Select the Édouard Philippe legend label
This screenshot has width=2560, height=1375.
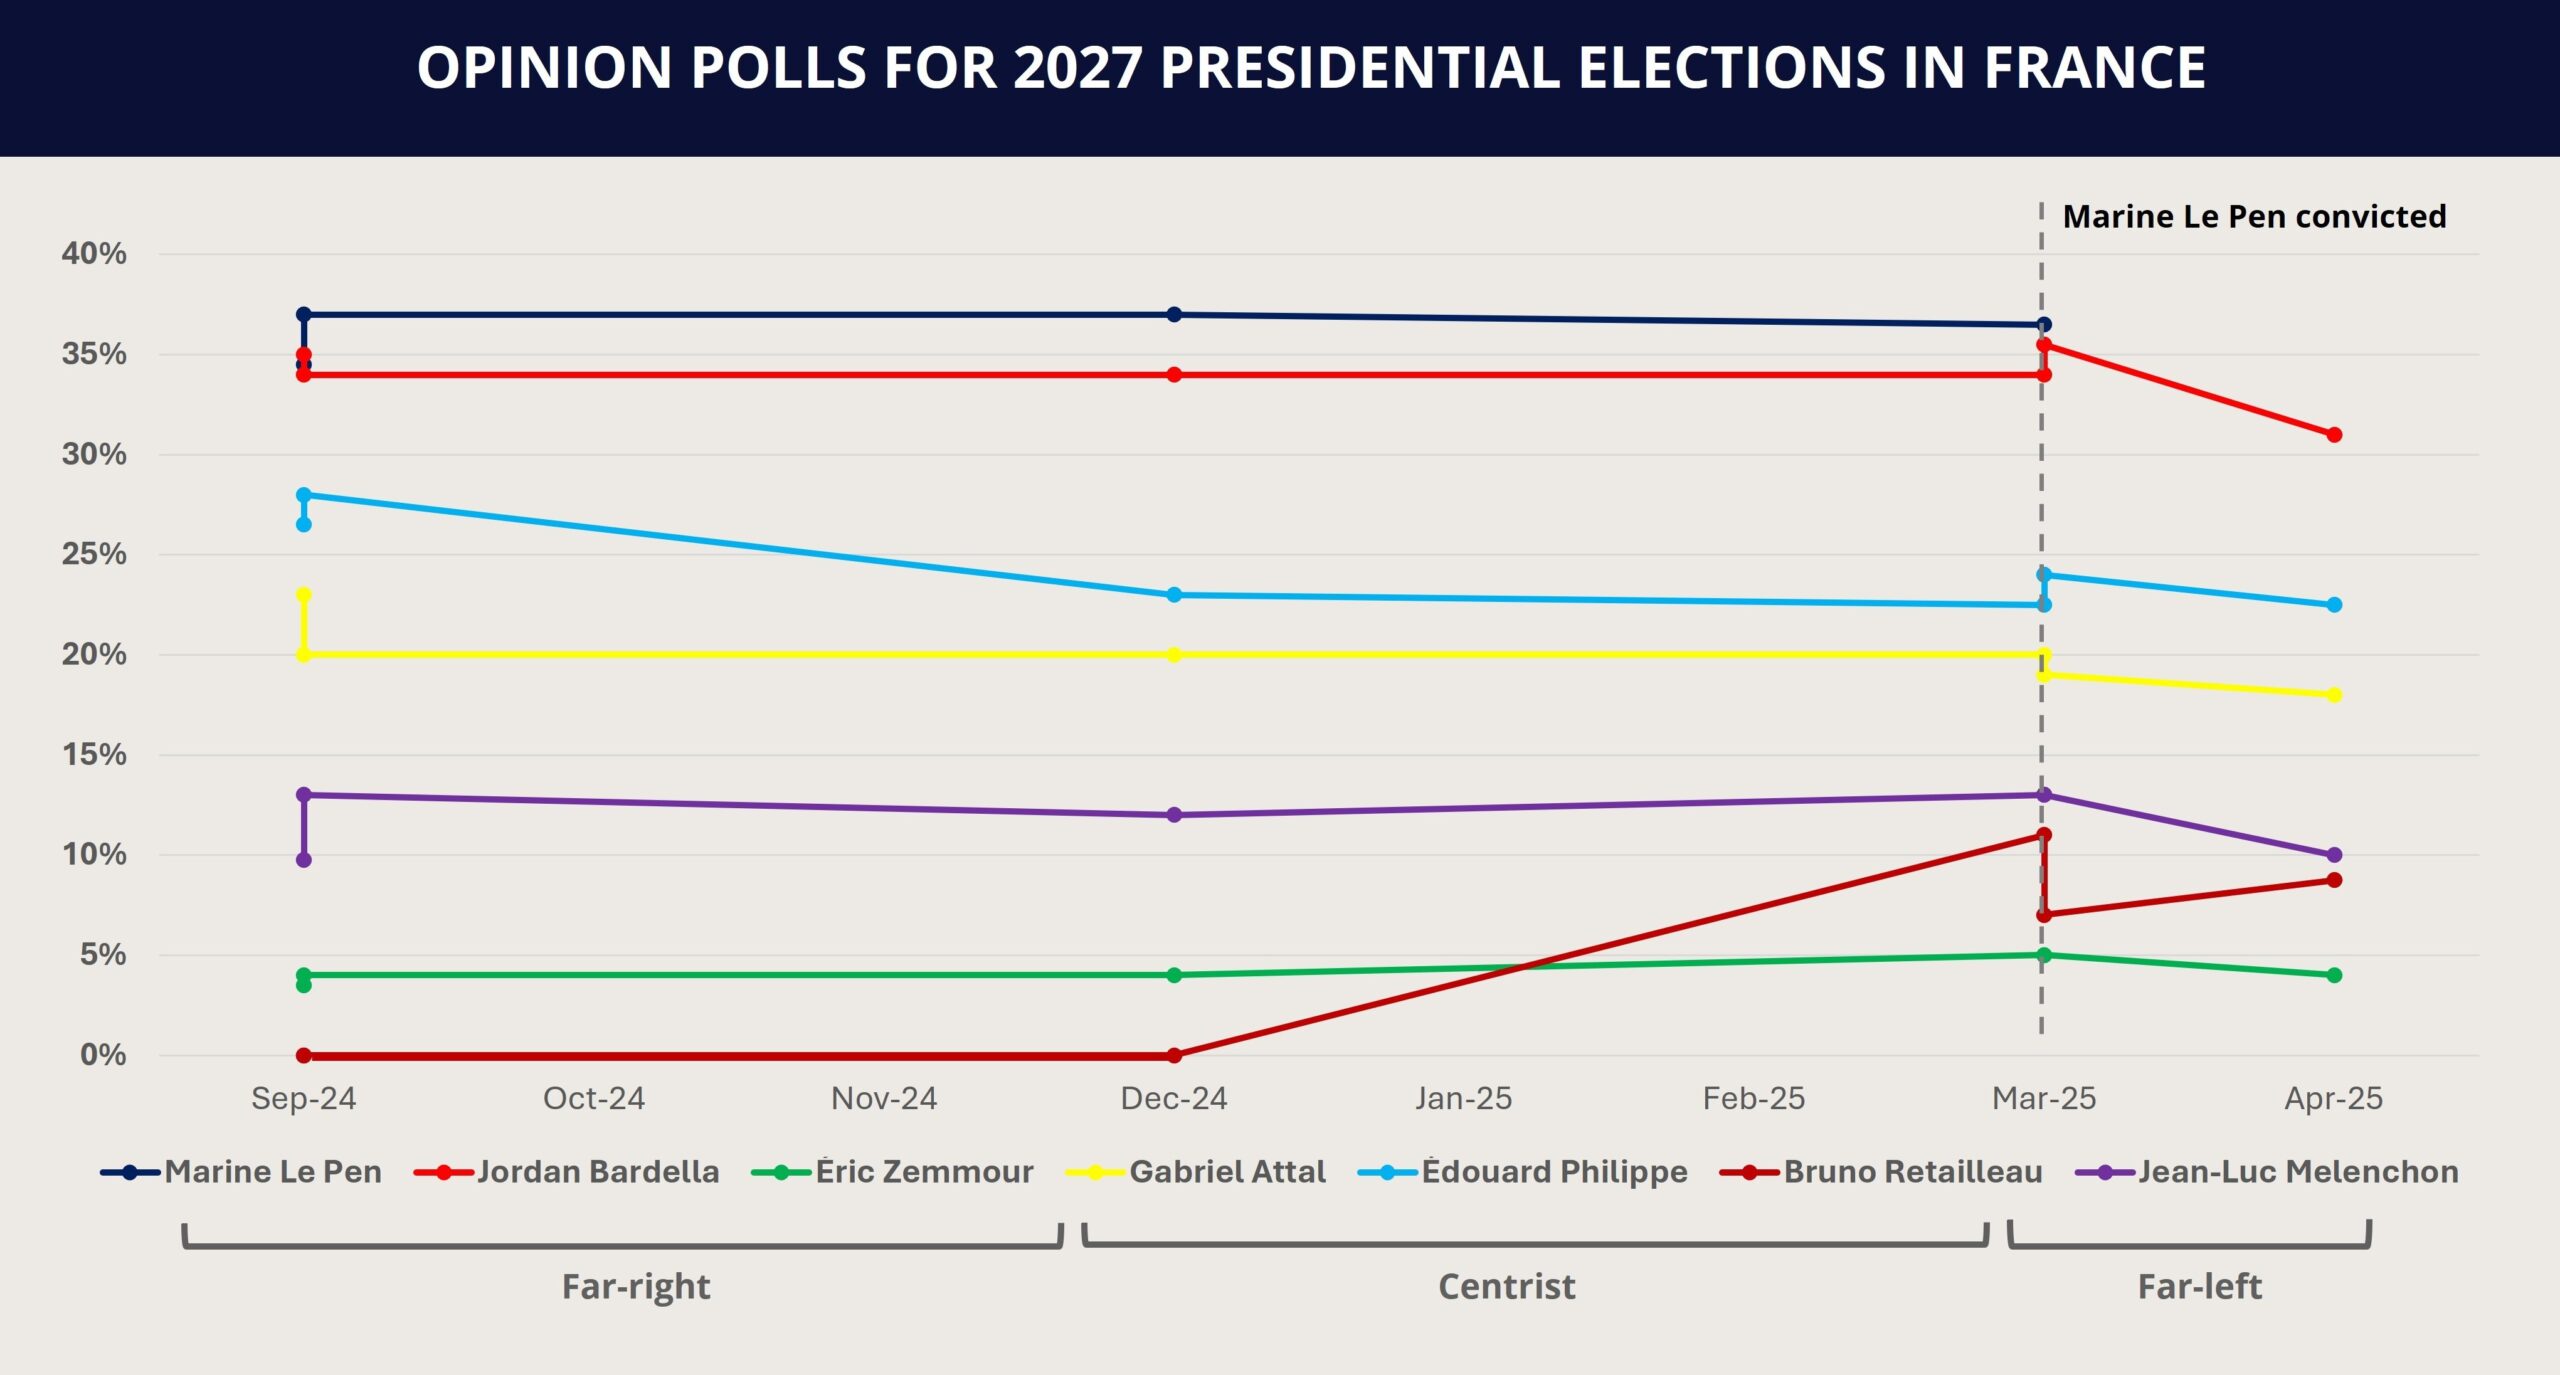(x=1554, y=1172)
